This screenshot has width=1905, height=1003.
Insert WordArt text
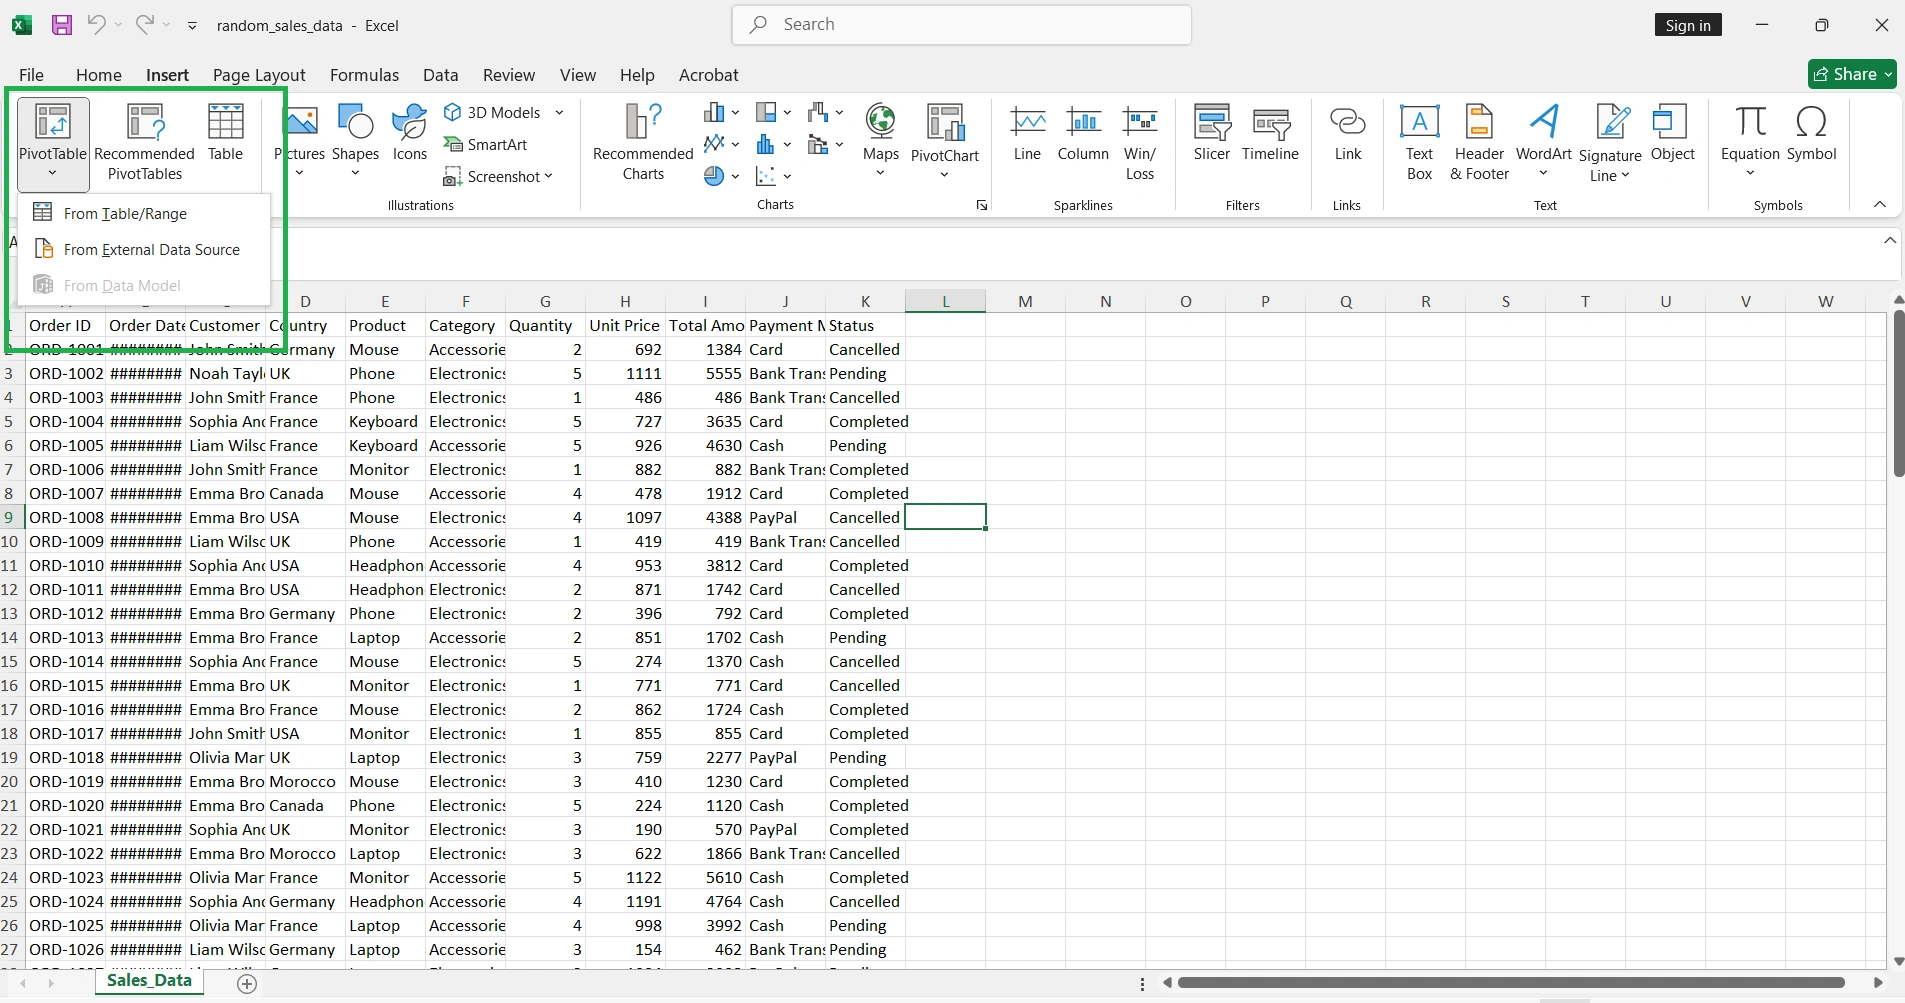click(x=1543, y=140)
